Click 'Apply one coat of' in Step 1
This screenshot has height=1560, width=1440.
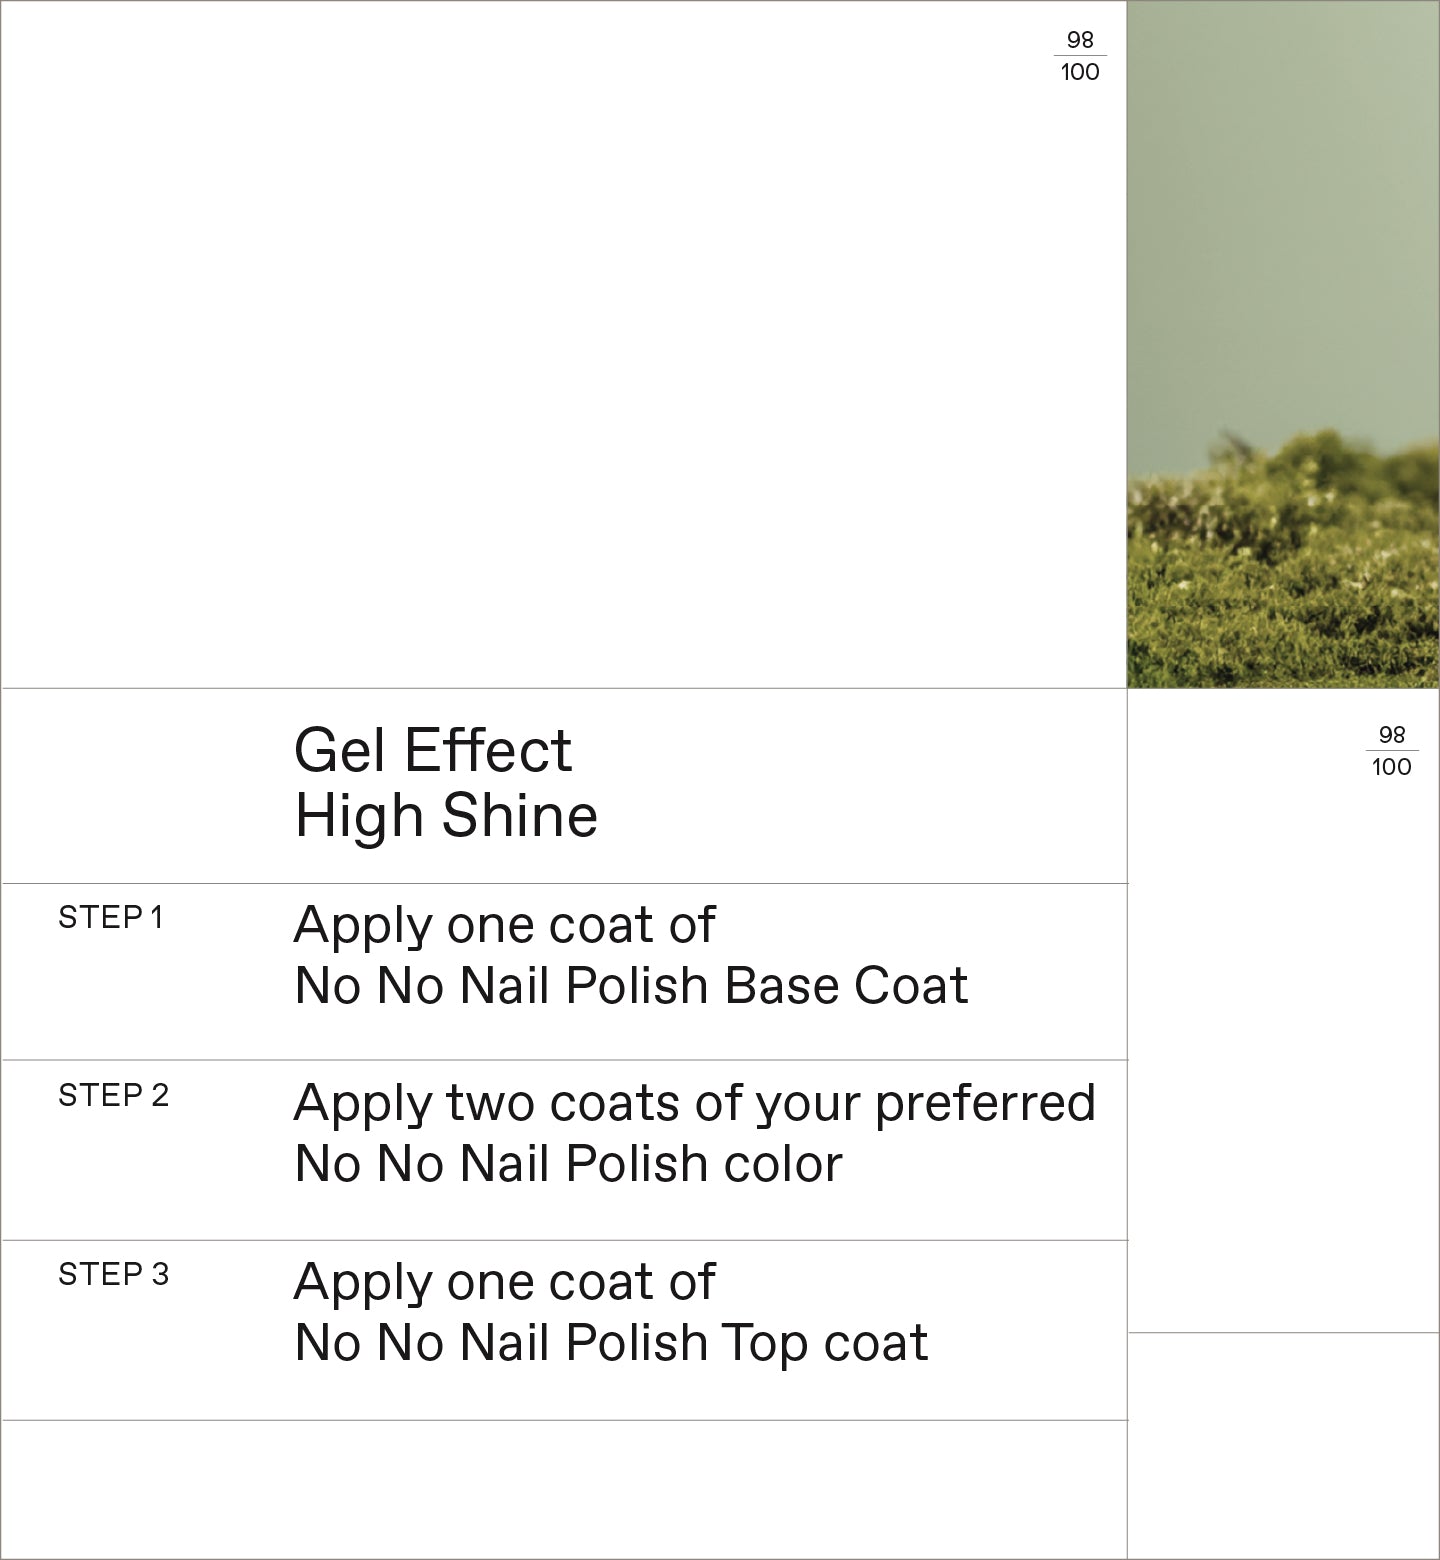(x=504, y=925)
